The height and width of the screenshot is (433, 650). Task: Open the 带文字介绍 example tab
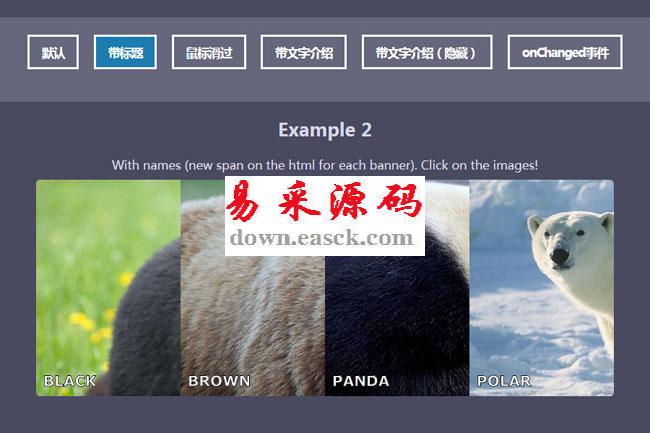coord(303,52)
